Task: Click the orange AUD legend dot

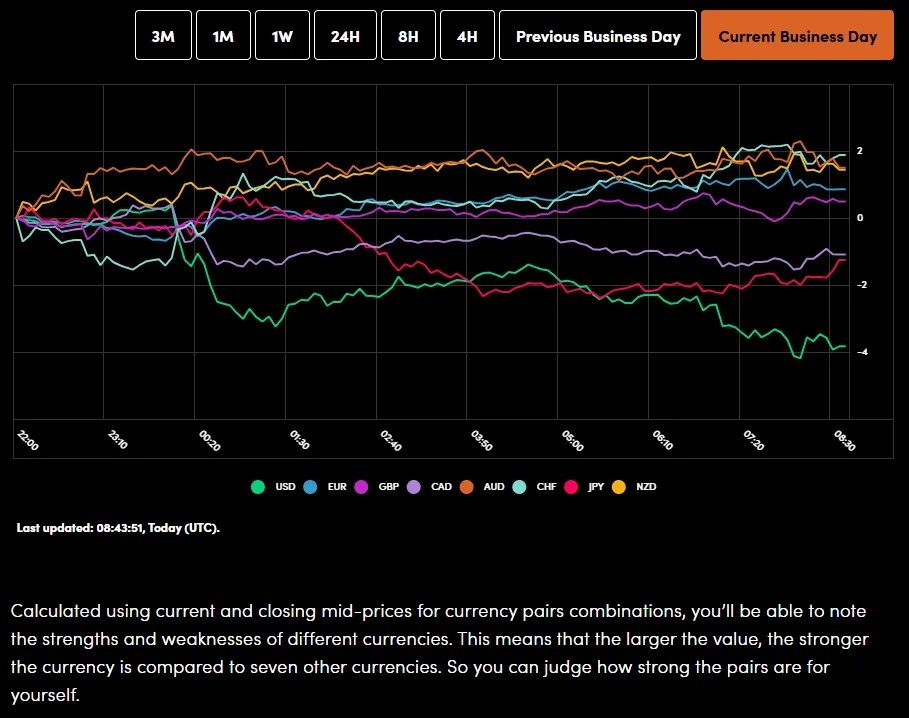Action: pos(466,487)
